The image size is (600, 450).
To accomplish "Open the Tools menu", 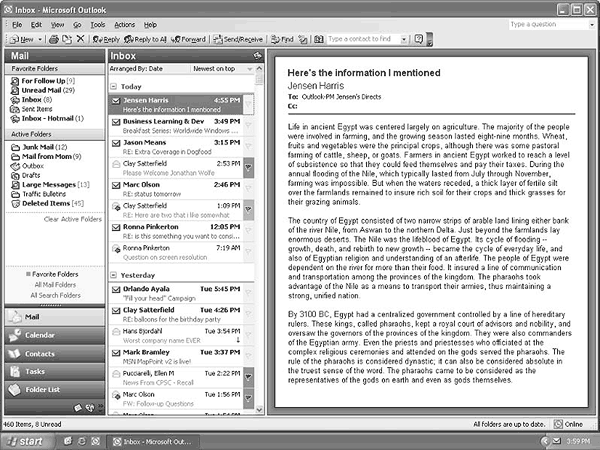I will (98, 25).
